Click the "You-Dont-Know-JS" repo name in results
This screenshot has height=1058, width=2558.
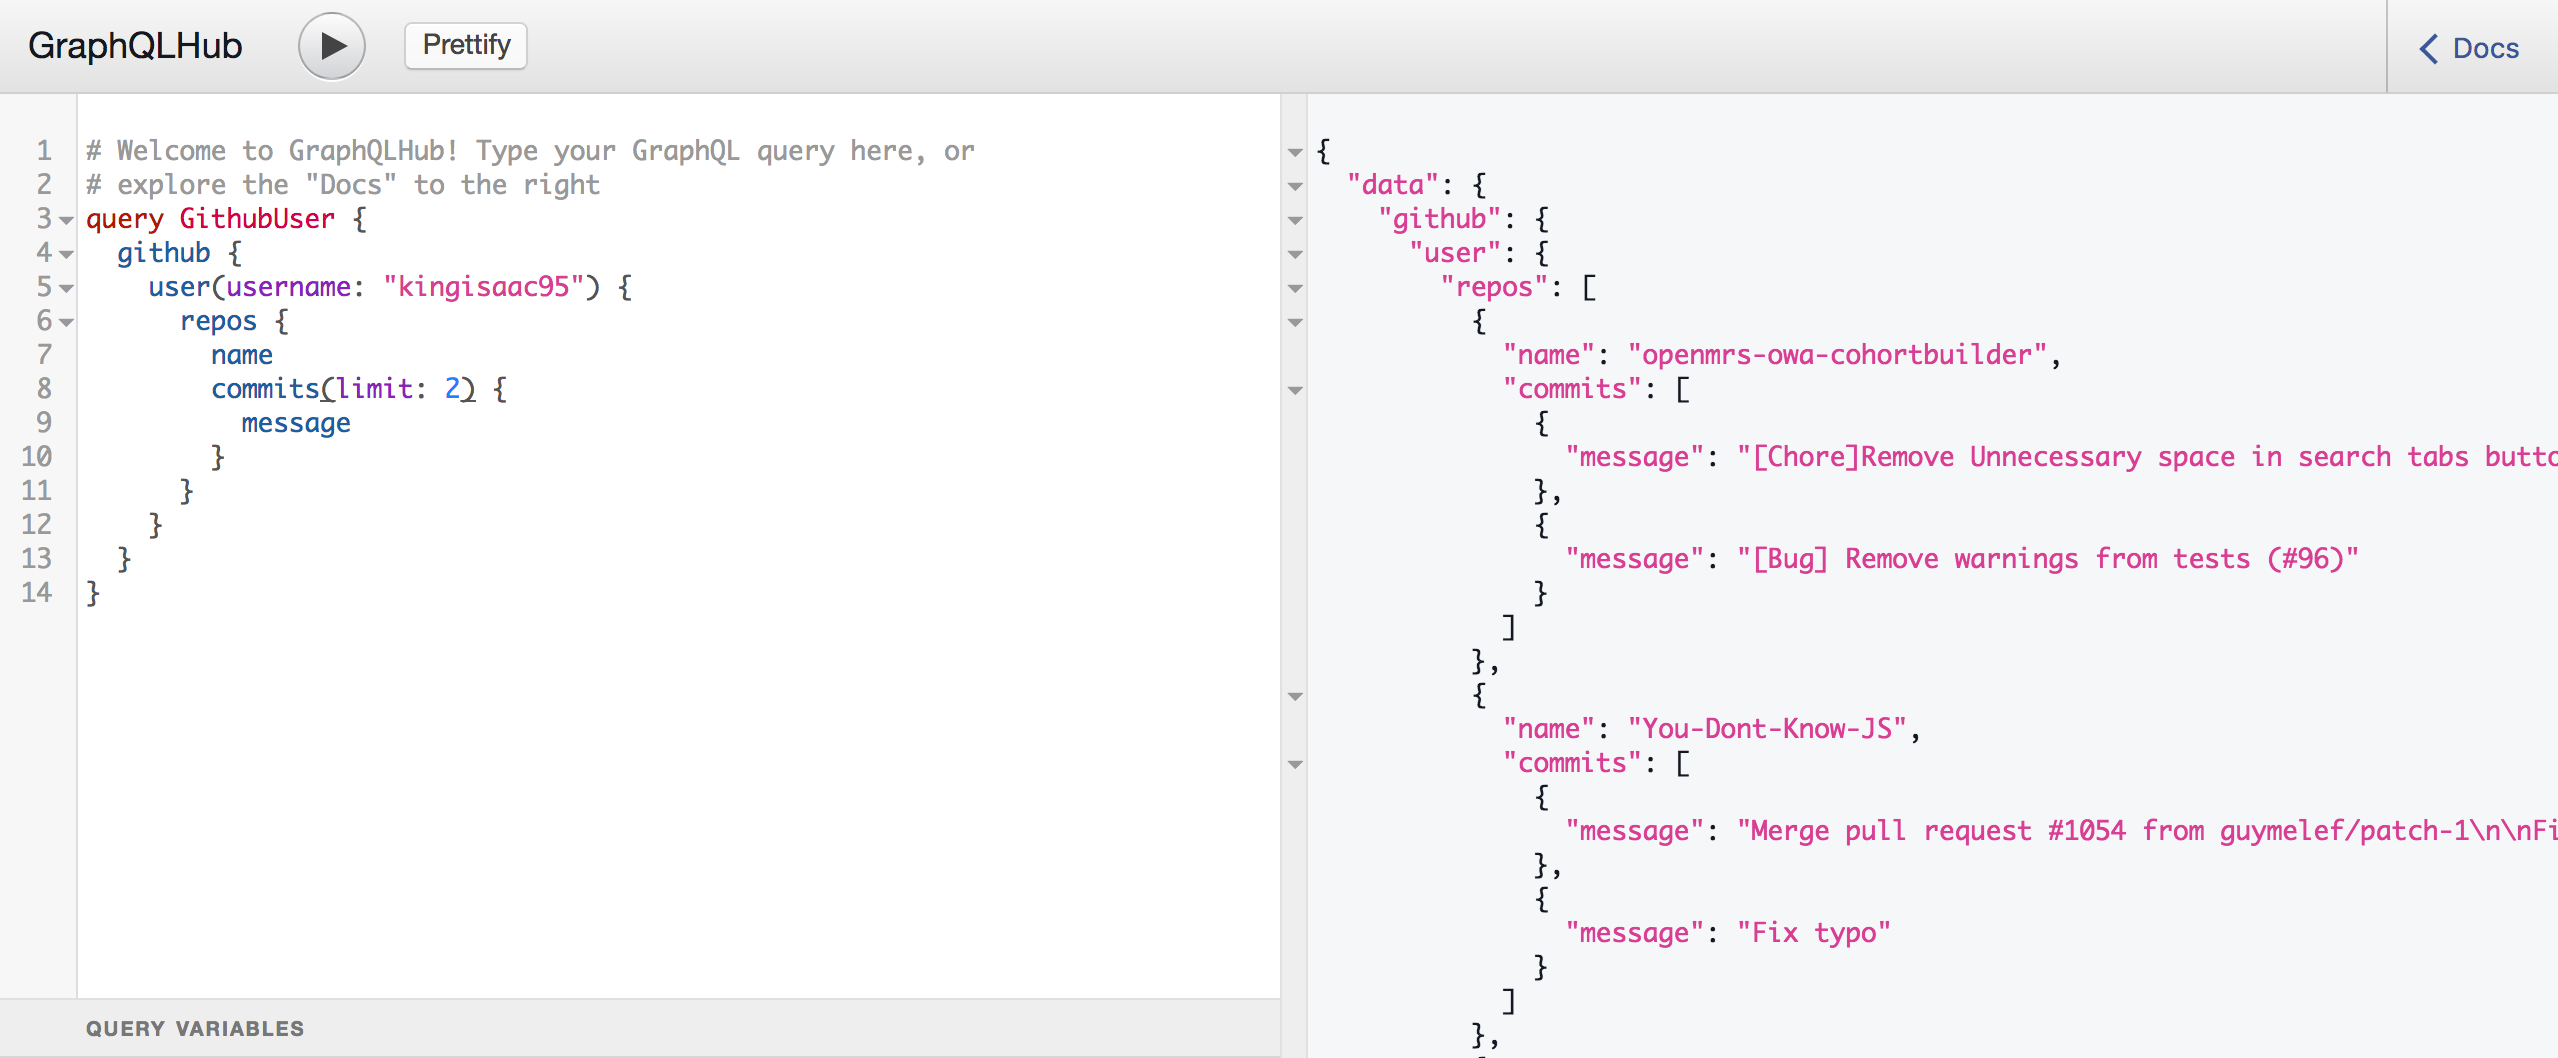coord(1768,729)
